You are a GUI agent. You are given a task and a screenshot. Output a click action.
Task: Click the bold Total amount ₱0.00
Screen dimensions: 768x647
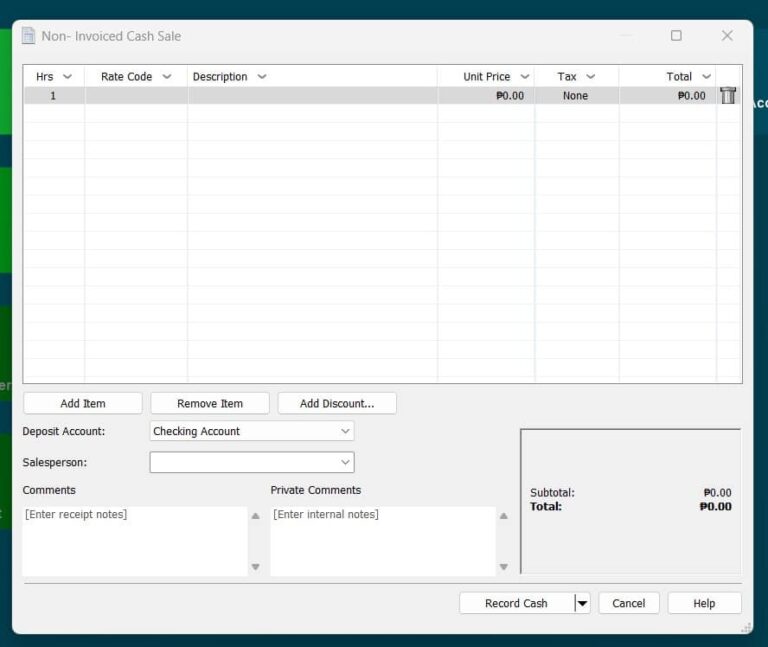point(716,506)
